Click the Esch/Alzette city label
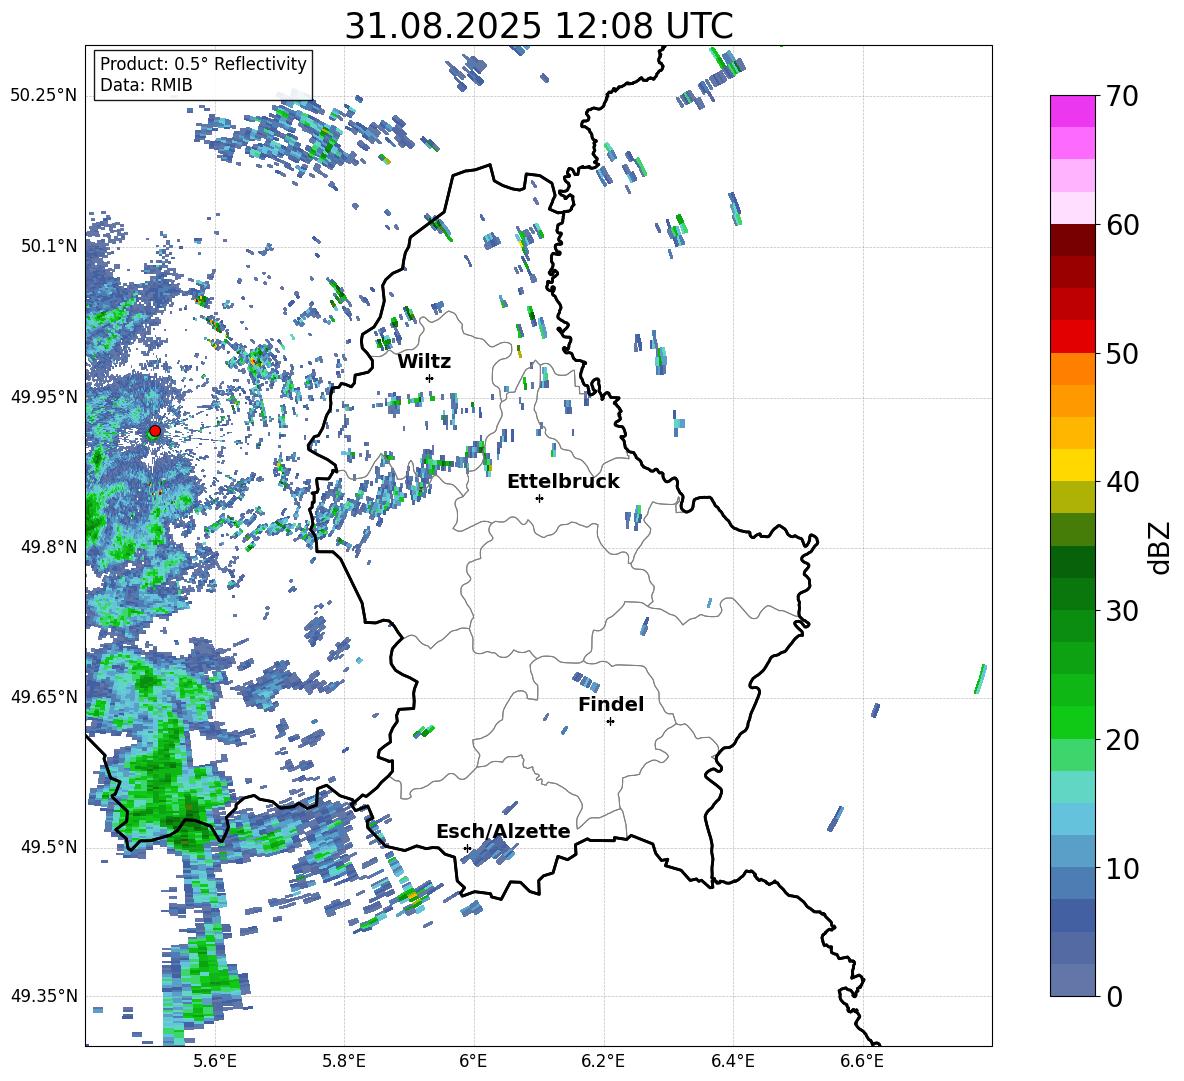Image resolution: width=1184 pixels, height=1081 pixels. (503, 831)
